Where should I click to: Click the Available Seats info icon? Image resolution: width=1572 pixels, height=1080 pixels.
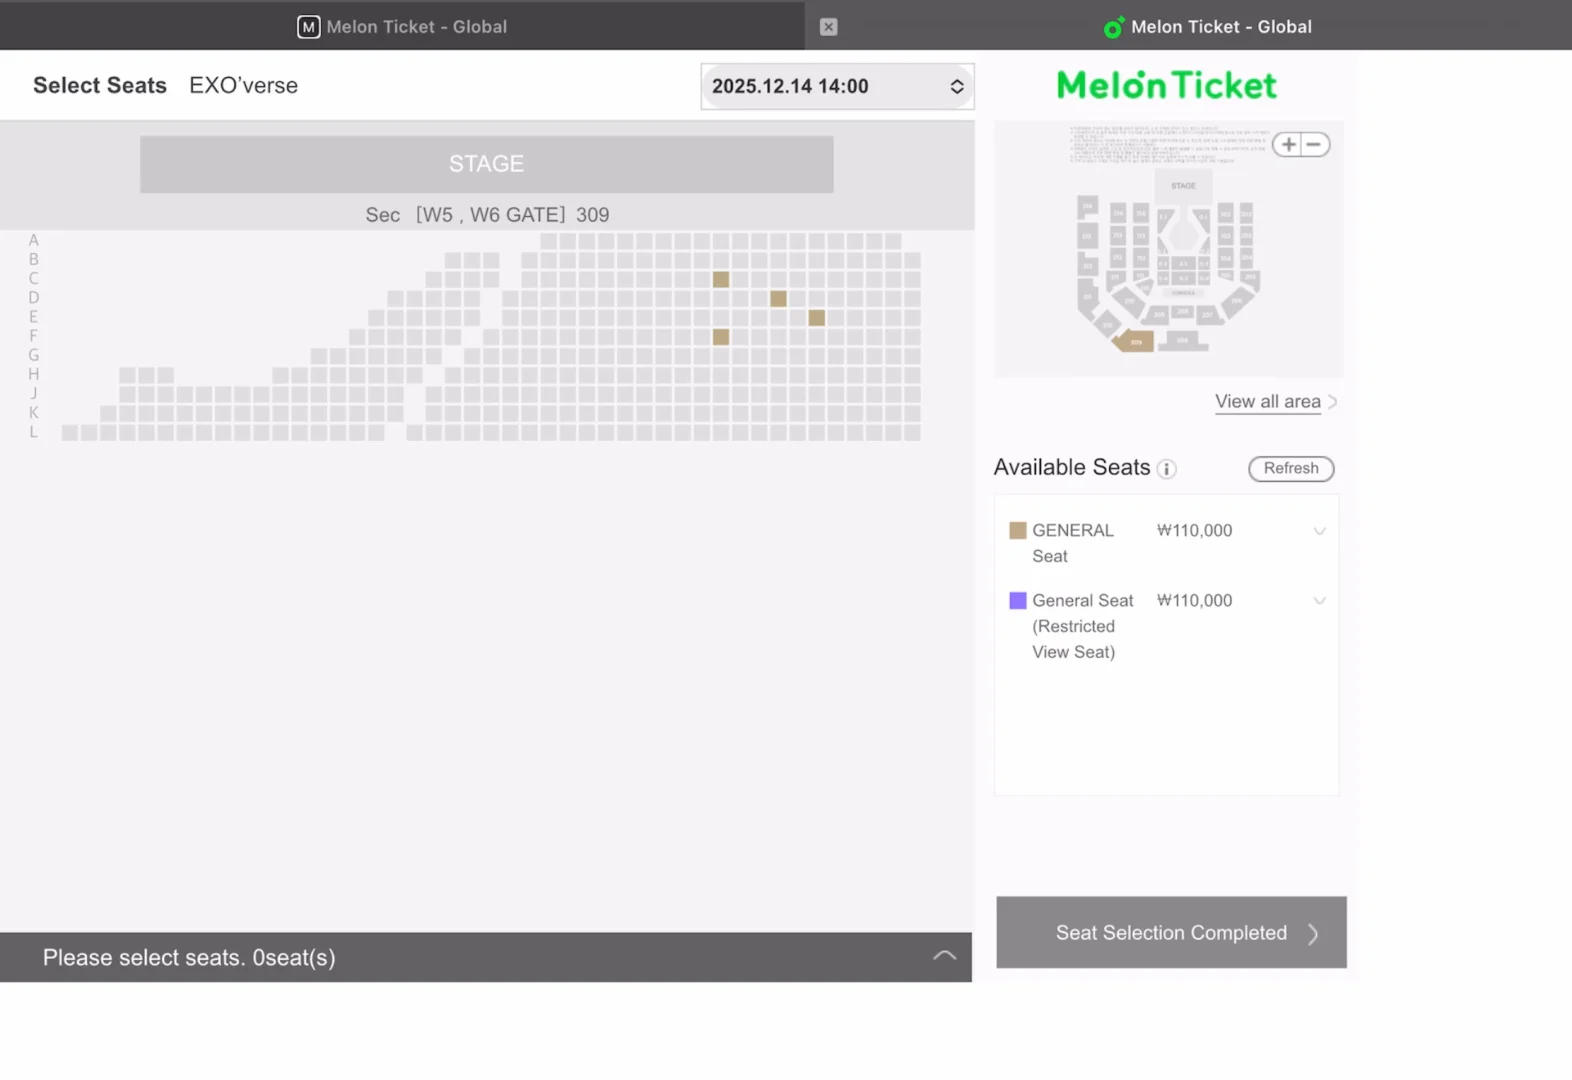coord(1167,469)
